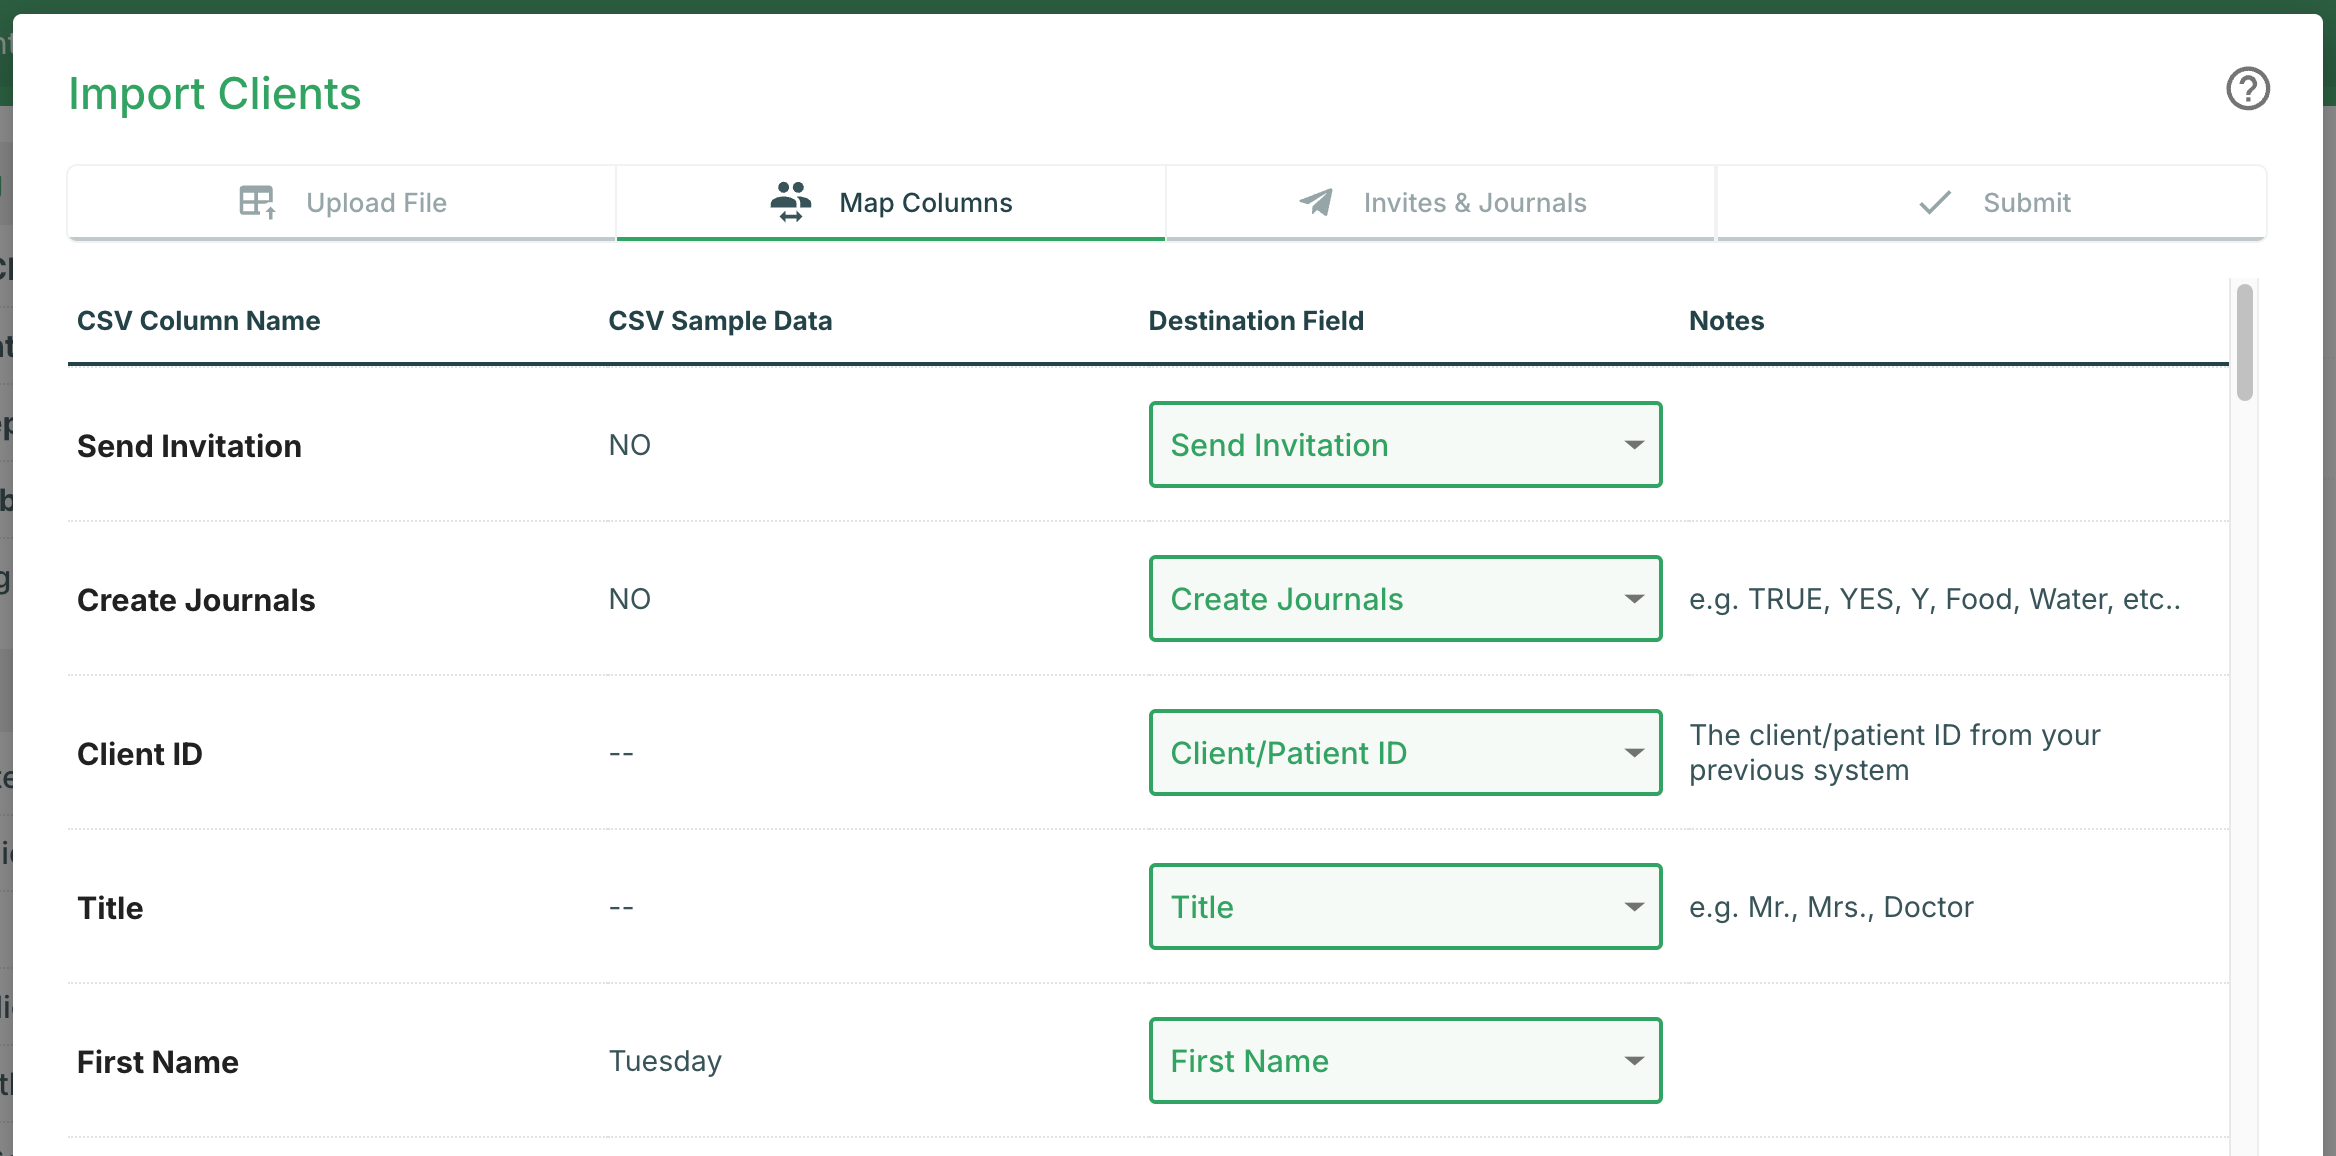Click the checkmark icon on the Submit step
Screen dimensions: 2336x1156
click(1934, 202)
